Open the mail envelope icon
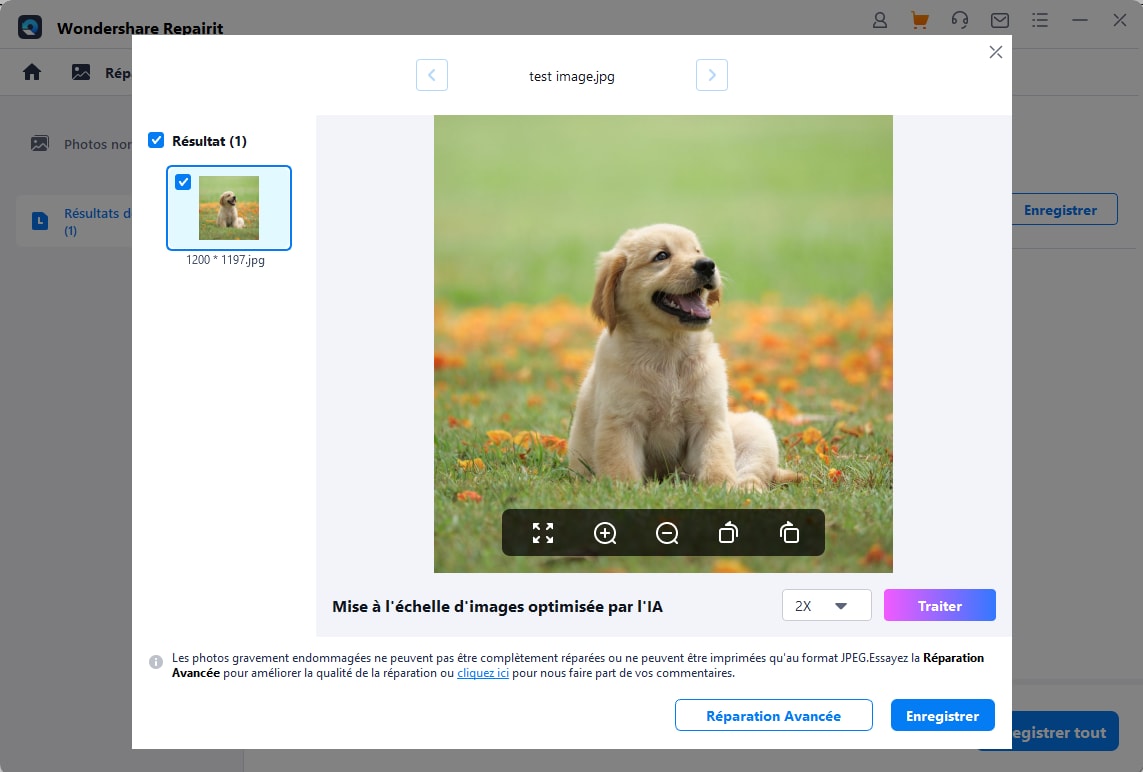This screenshot has height=772, width=1143. [x=999, y=20]
